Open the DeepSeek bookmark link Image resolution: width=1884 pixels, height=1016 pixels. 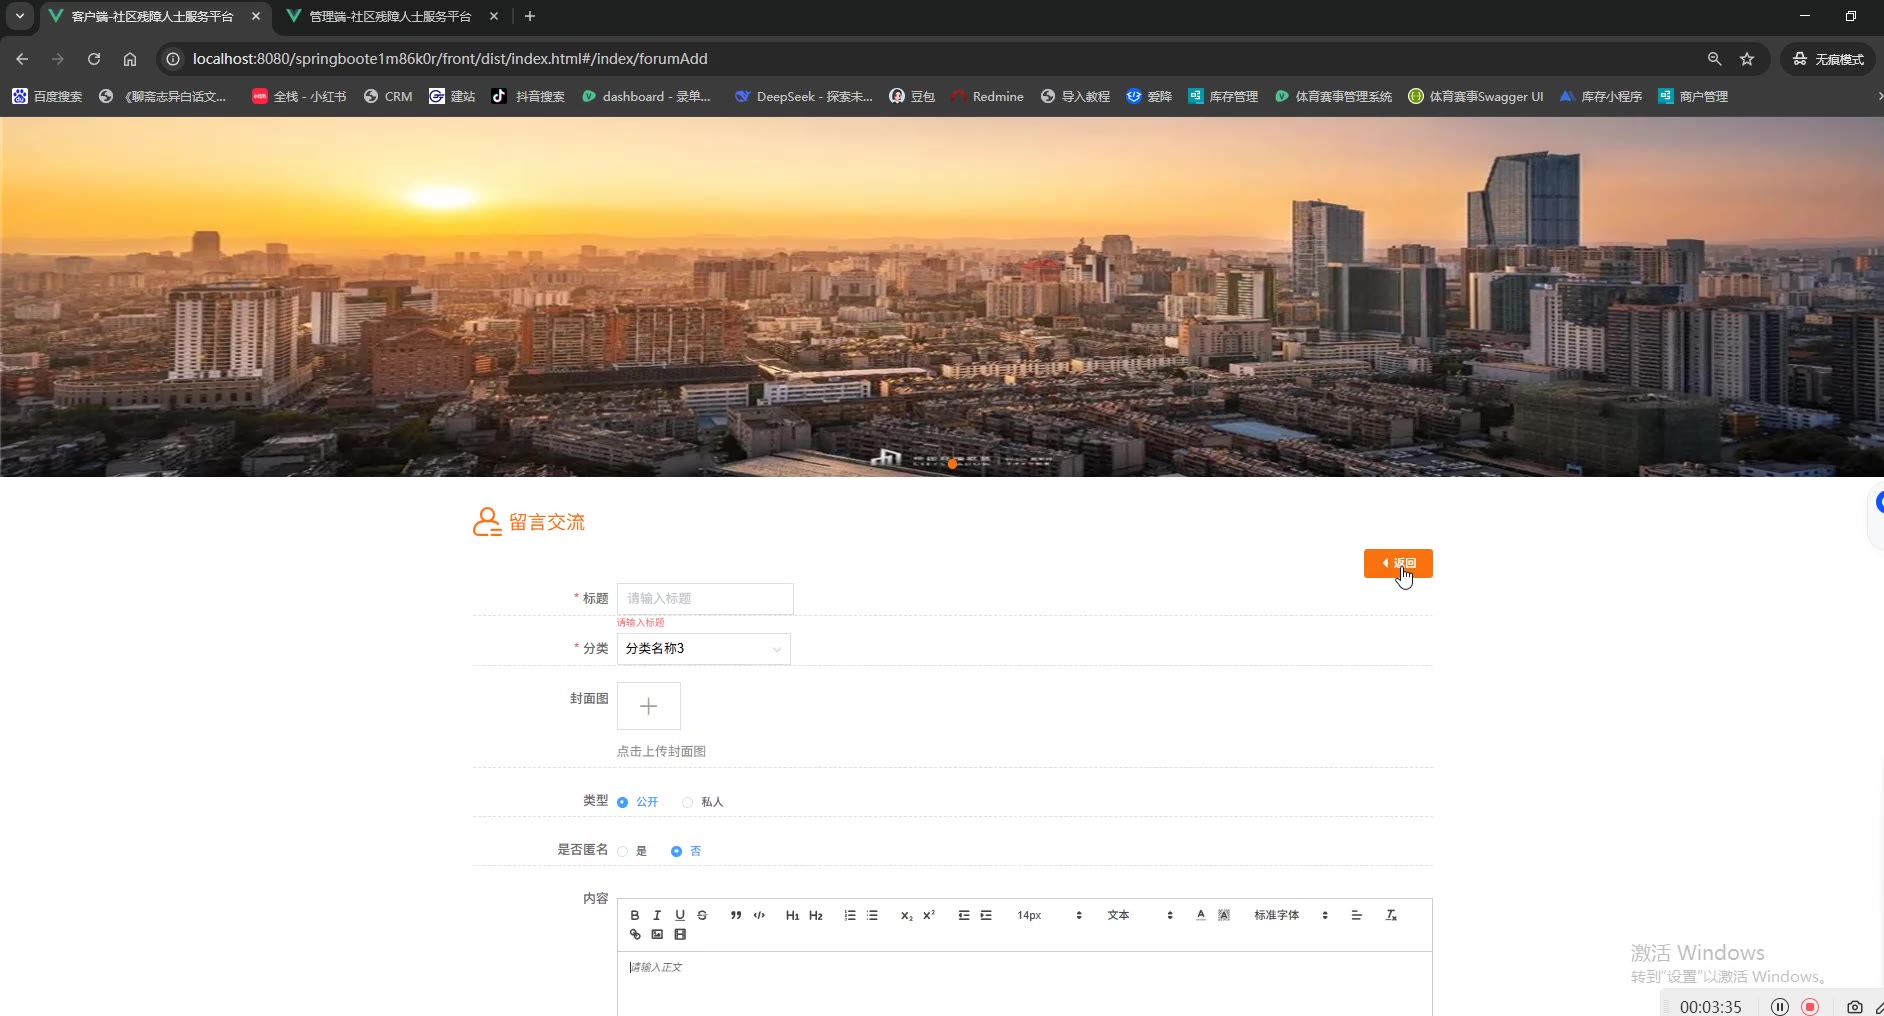pos(803,97)
